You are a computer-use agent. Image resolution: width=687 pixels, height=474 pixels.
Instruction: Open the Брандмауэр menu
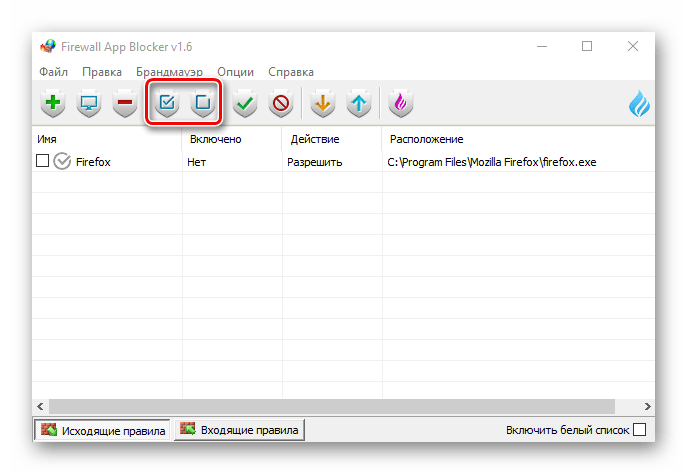169,72
